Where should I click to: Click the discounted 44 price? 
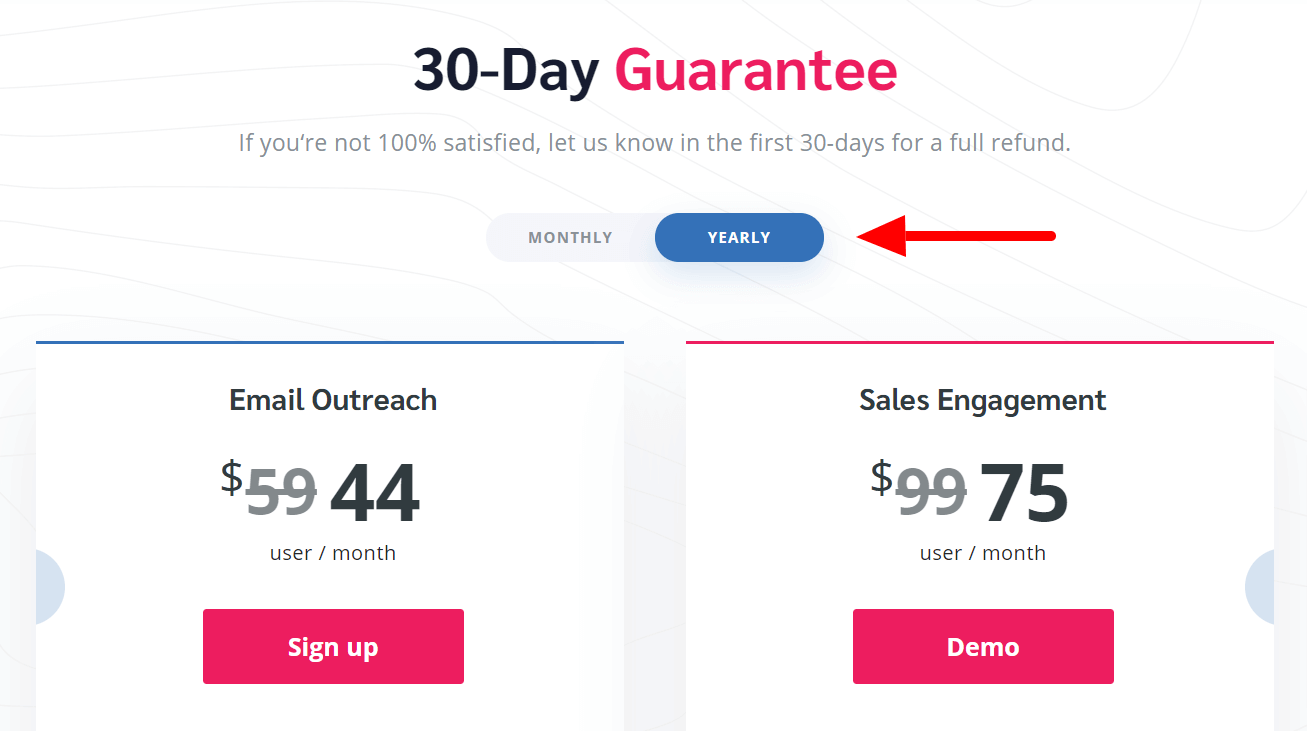click(374, 493)
